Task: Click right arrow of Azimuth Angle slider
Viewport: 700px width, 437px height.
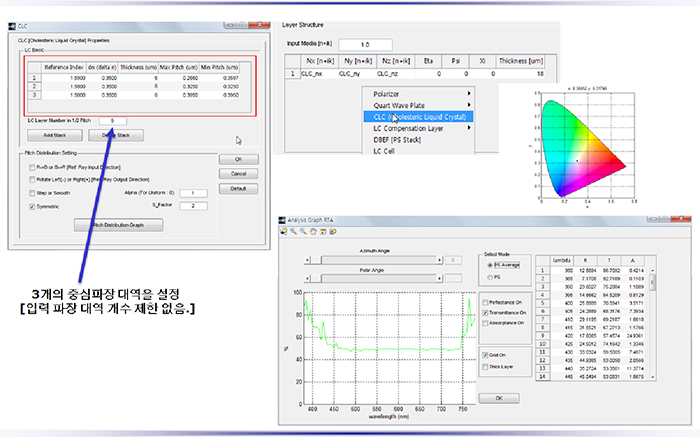Action: (439, 258)
